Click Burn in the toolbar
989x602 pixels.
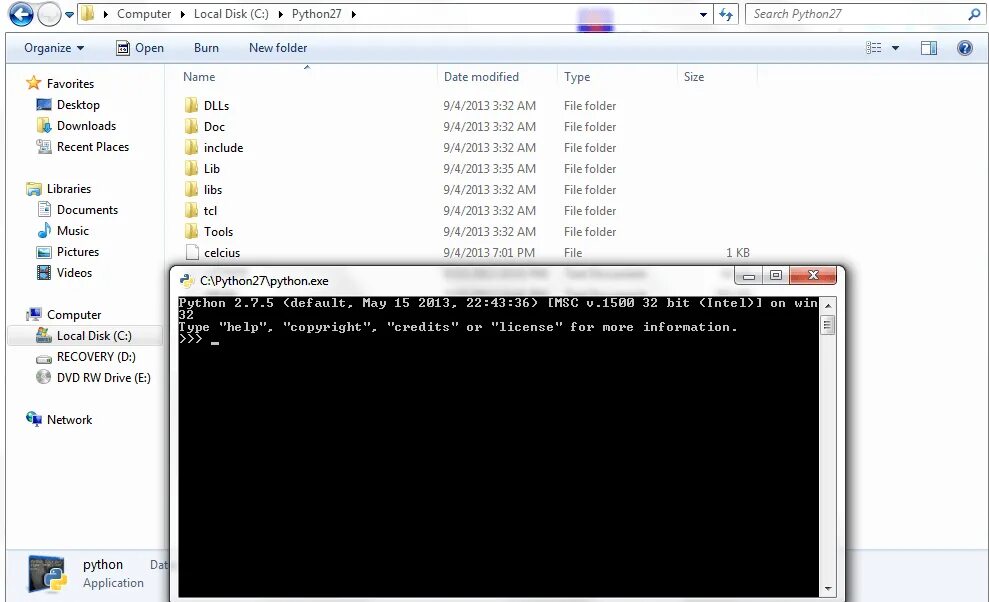click(x=206, y=48)
